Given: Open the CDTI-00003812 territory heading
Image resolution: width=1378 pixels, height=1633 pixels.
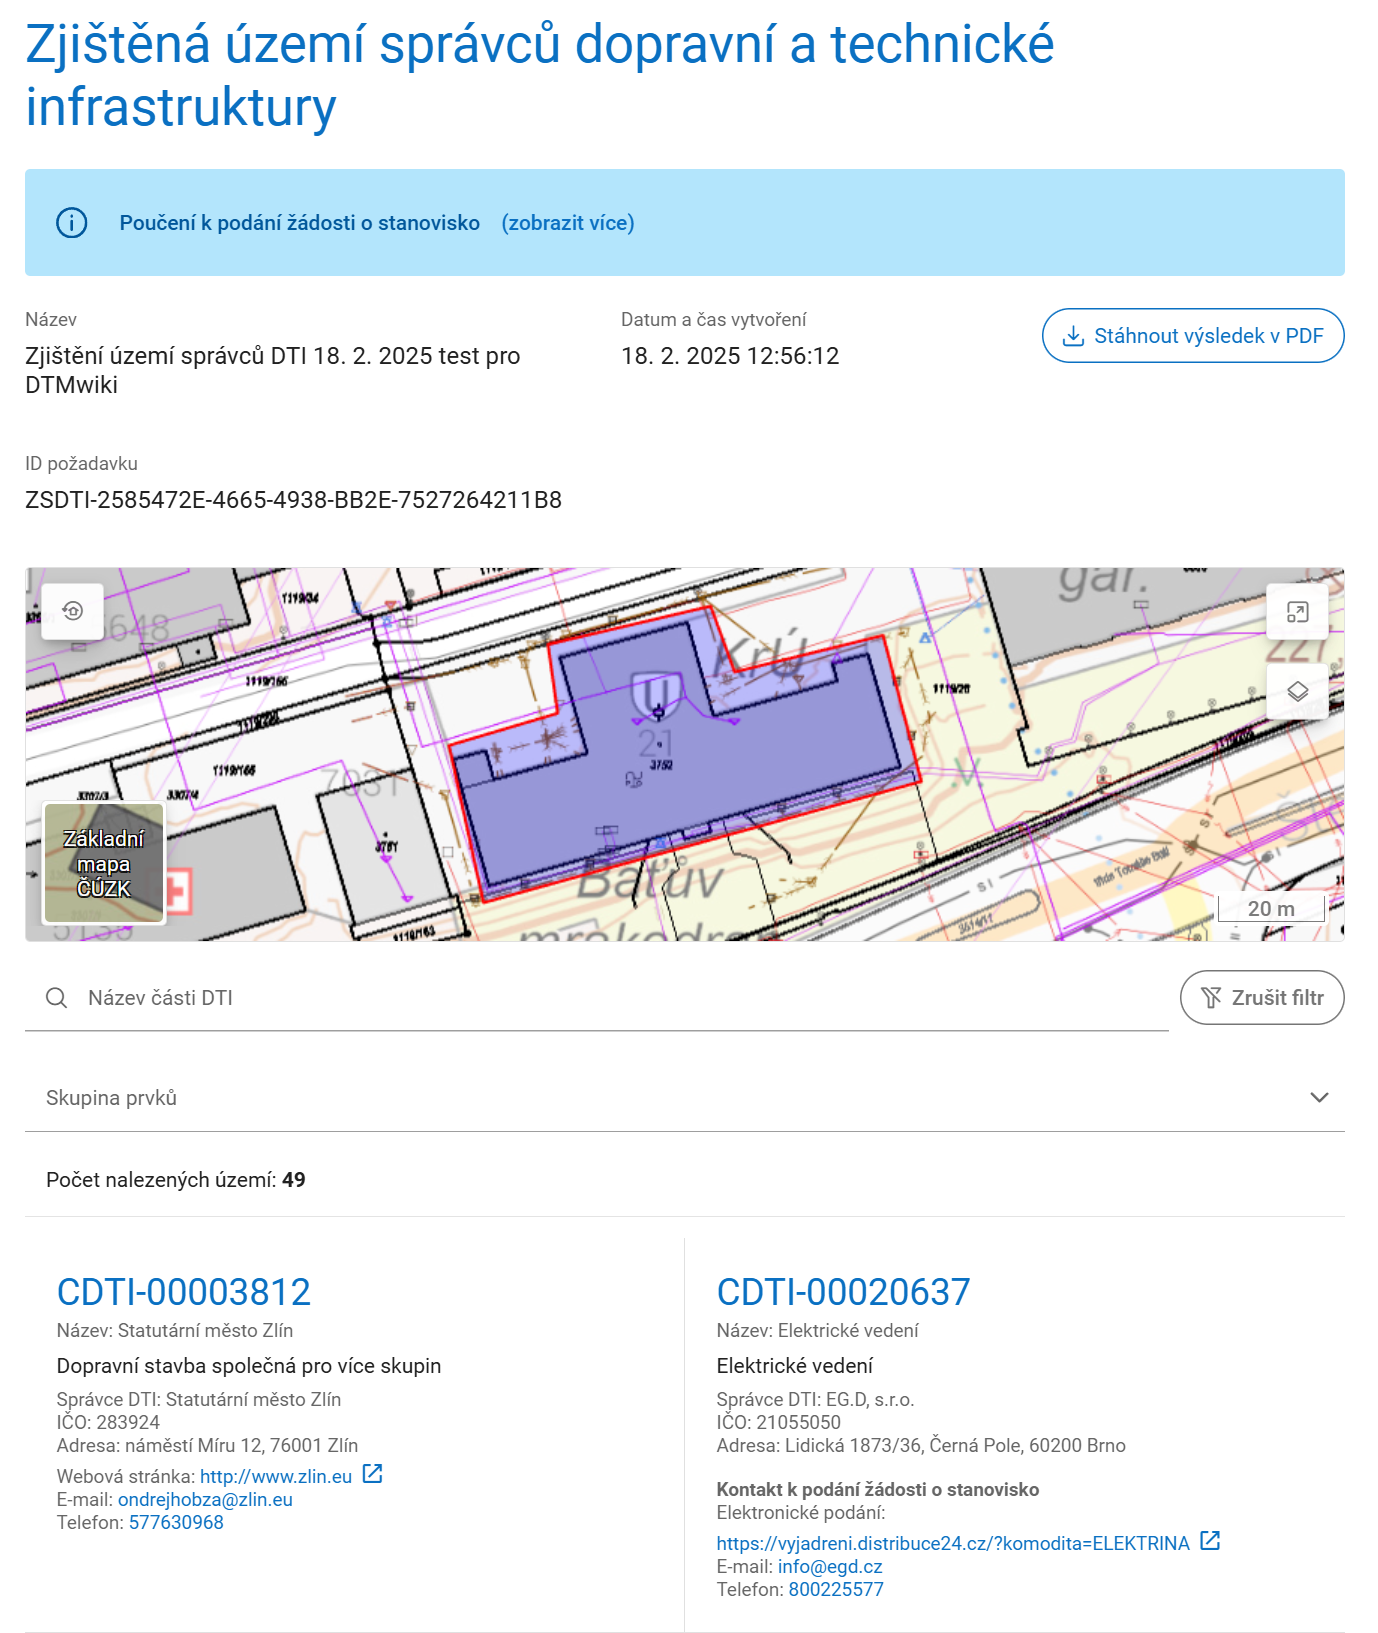Looking at the screenshot, I should point(184,1292).
